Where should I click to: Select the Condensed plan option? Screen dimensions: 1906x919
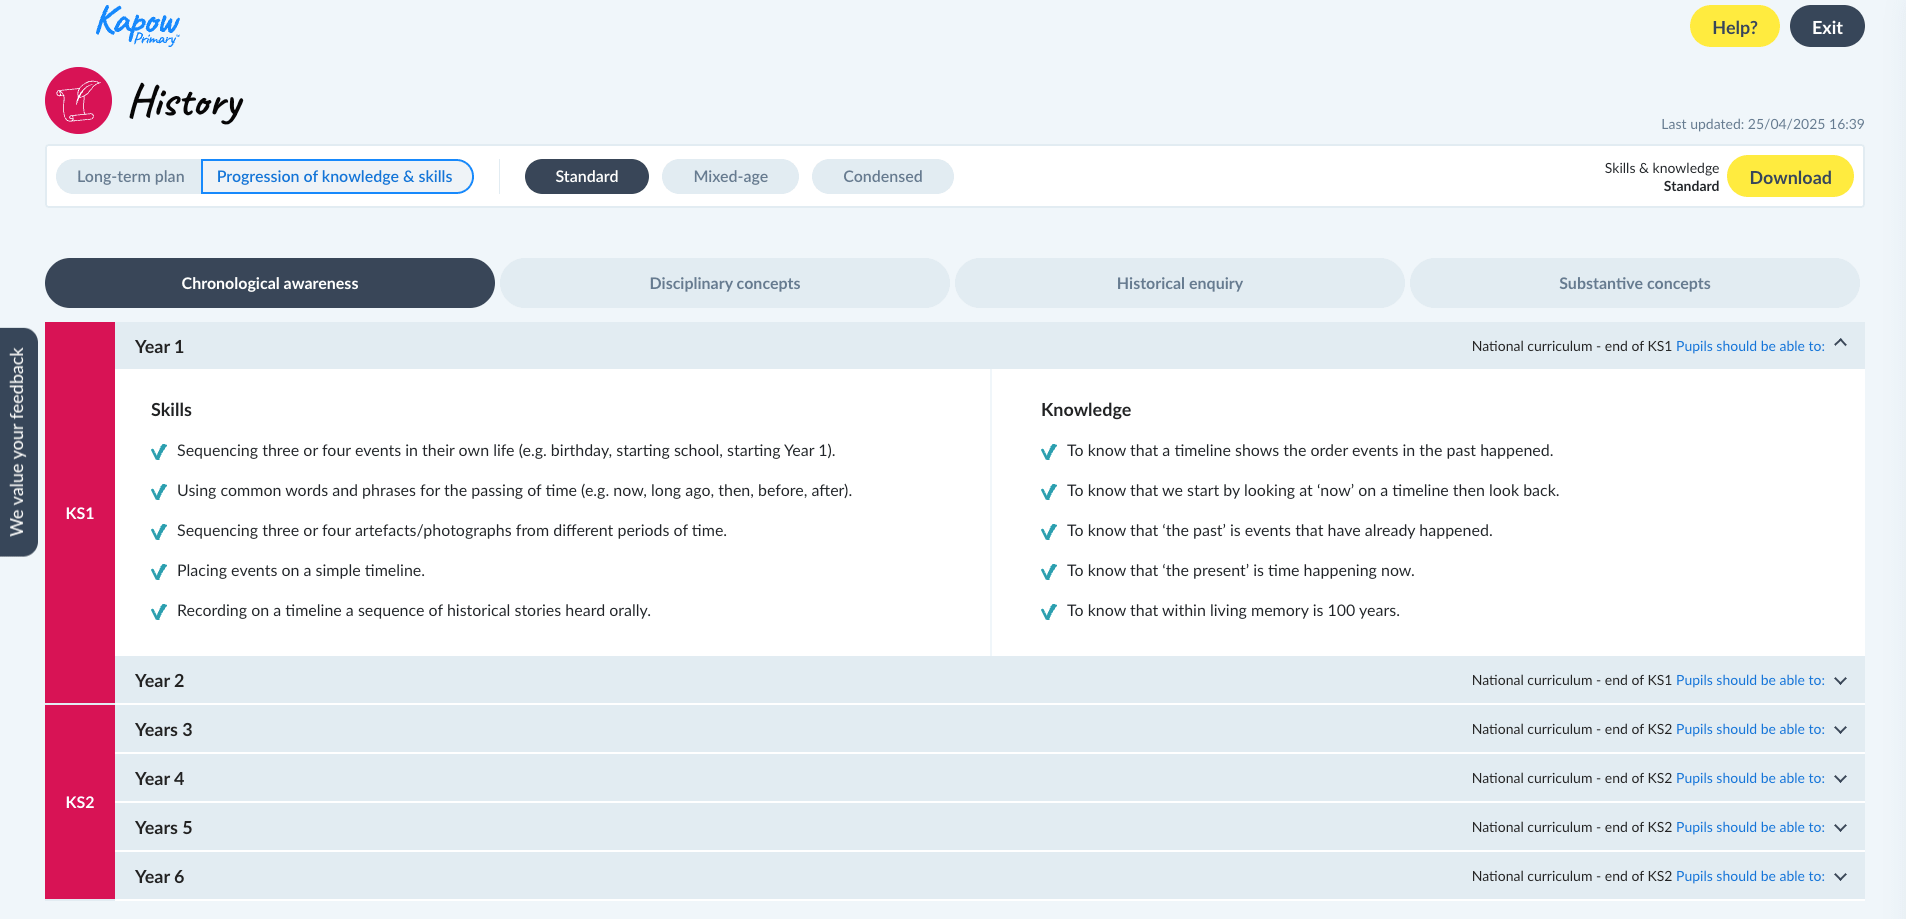tap(882, 177)
